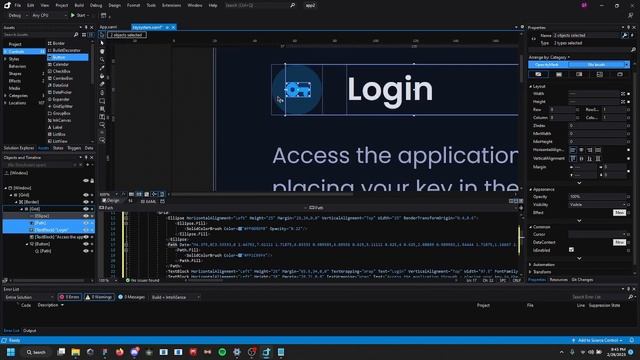The image size is (640, 360).
Task: Click the Search Error List field
Action: pyautogui.click(x=599, y=297)
